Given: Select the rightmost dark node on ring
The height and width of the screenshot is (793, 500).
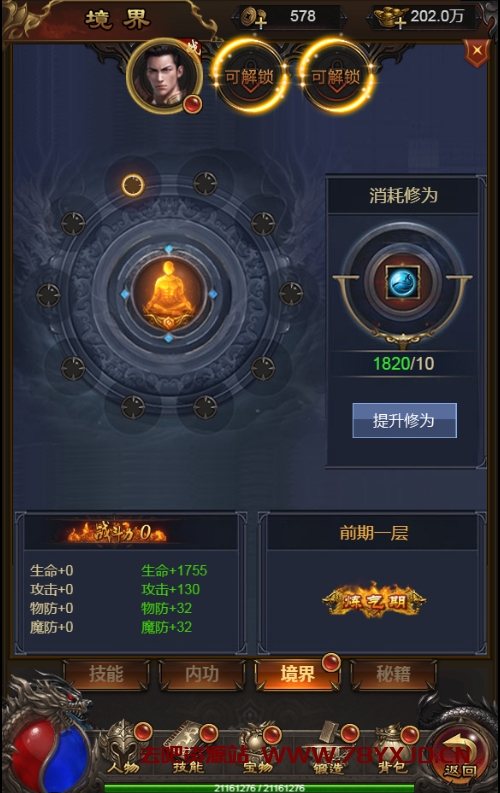Looking at the screenshot, I should pyautogui.click(x=291, y=294).
